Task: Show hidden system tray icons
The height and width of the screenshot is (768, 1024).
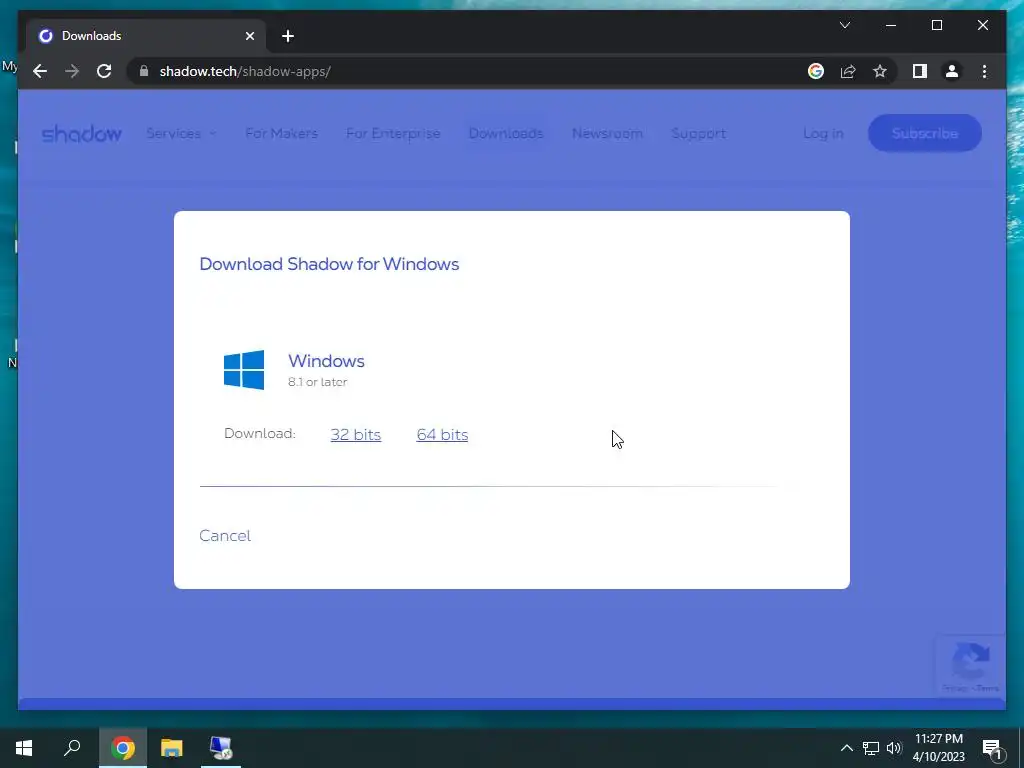Action: [x=846, y=748]
